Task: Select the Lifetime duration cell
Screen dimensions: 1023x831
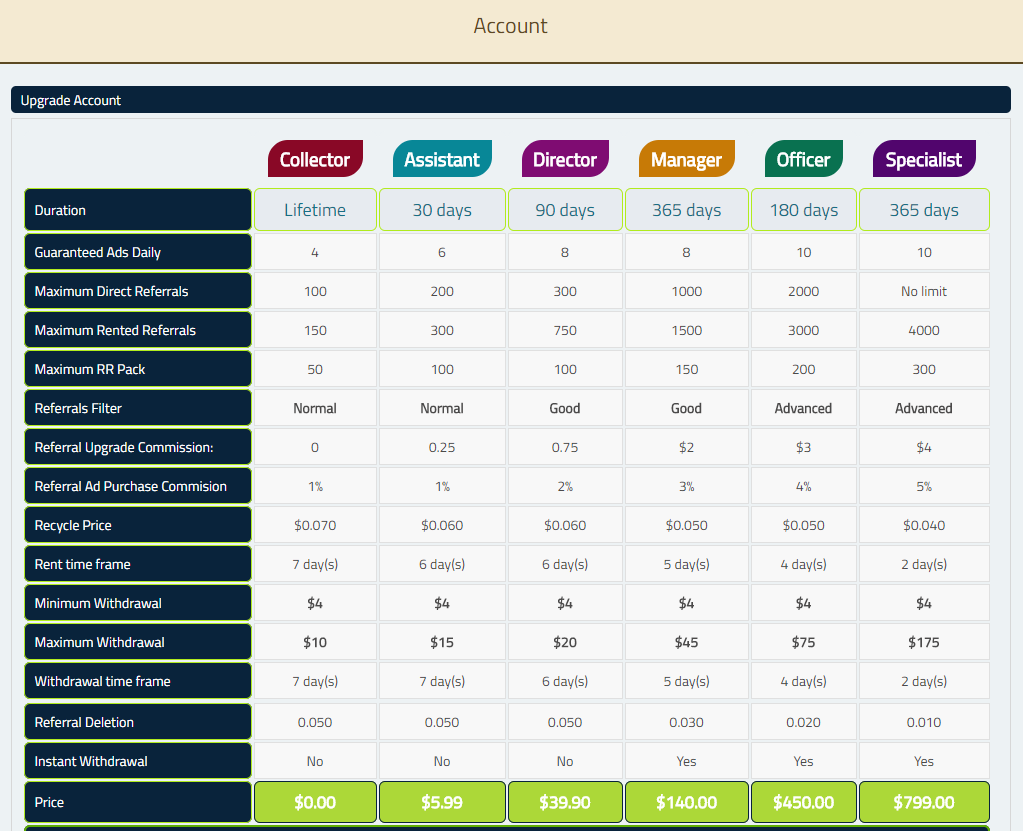Action: (315, 210)
